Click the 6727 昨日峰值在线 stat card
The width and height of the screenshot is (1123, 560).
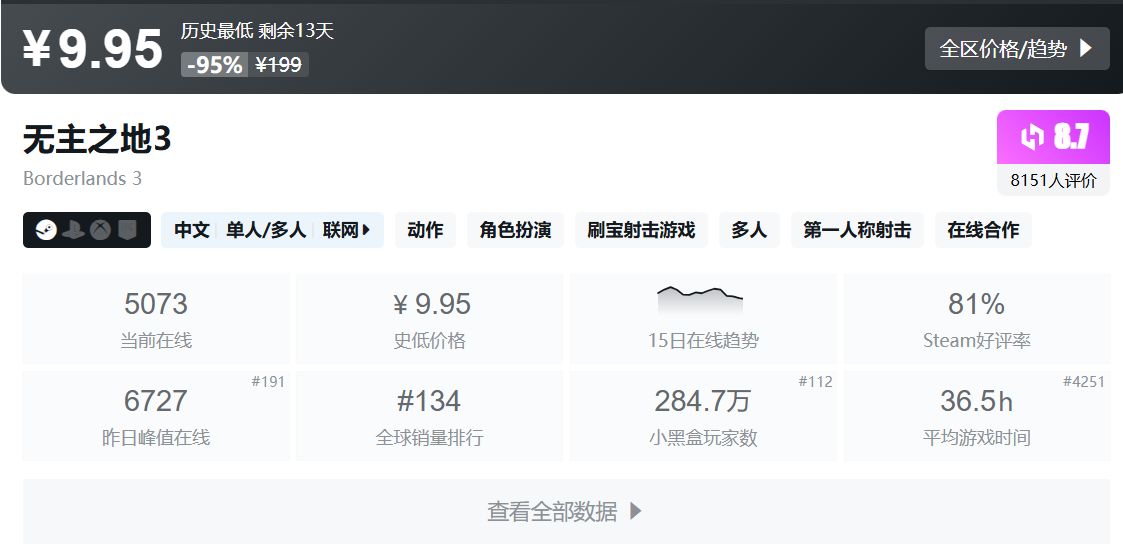156,415
